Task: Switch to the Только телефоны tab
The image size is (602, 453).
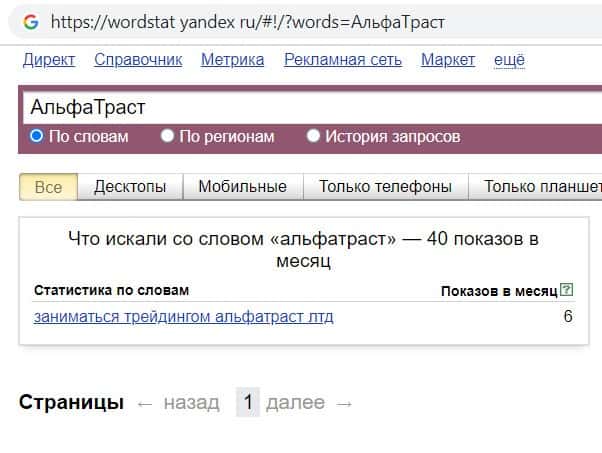Action: 385,187
